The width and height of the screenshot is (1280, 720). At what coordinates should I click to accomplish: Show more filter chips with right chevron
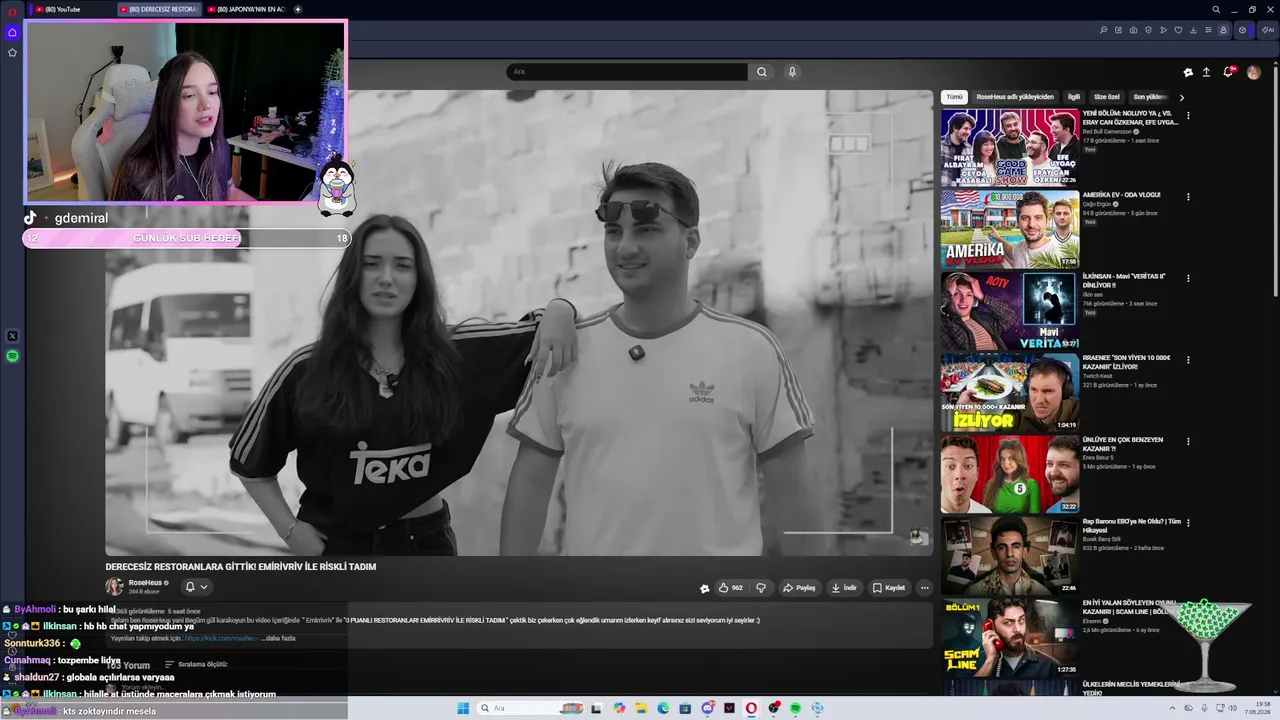[1181, 97]
